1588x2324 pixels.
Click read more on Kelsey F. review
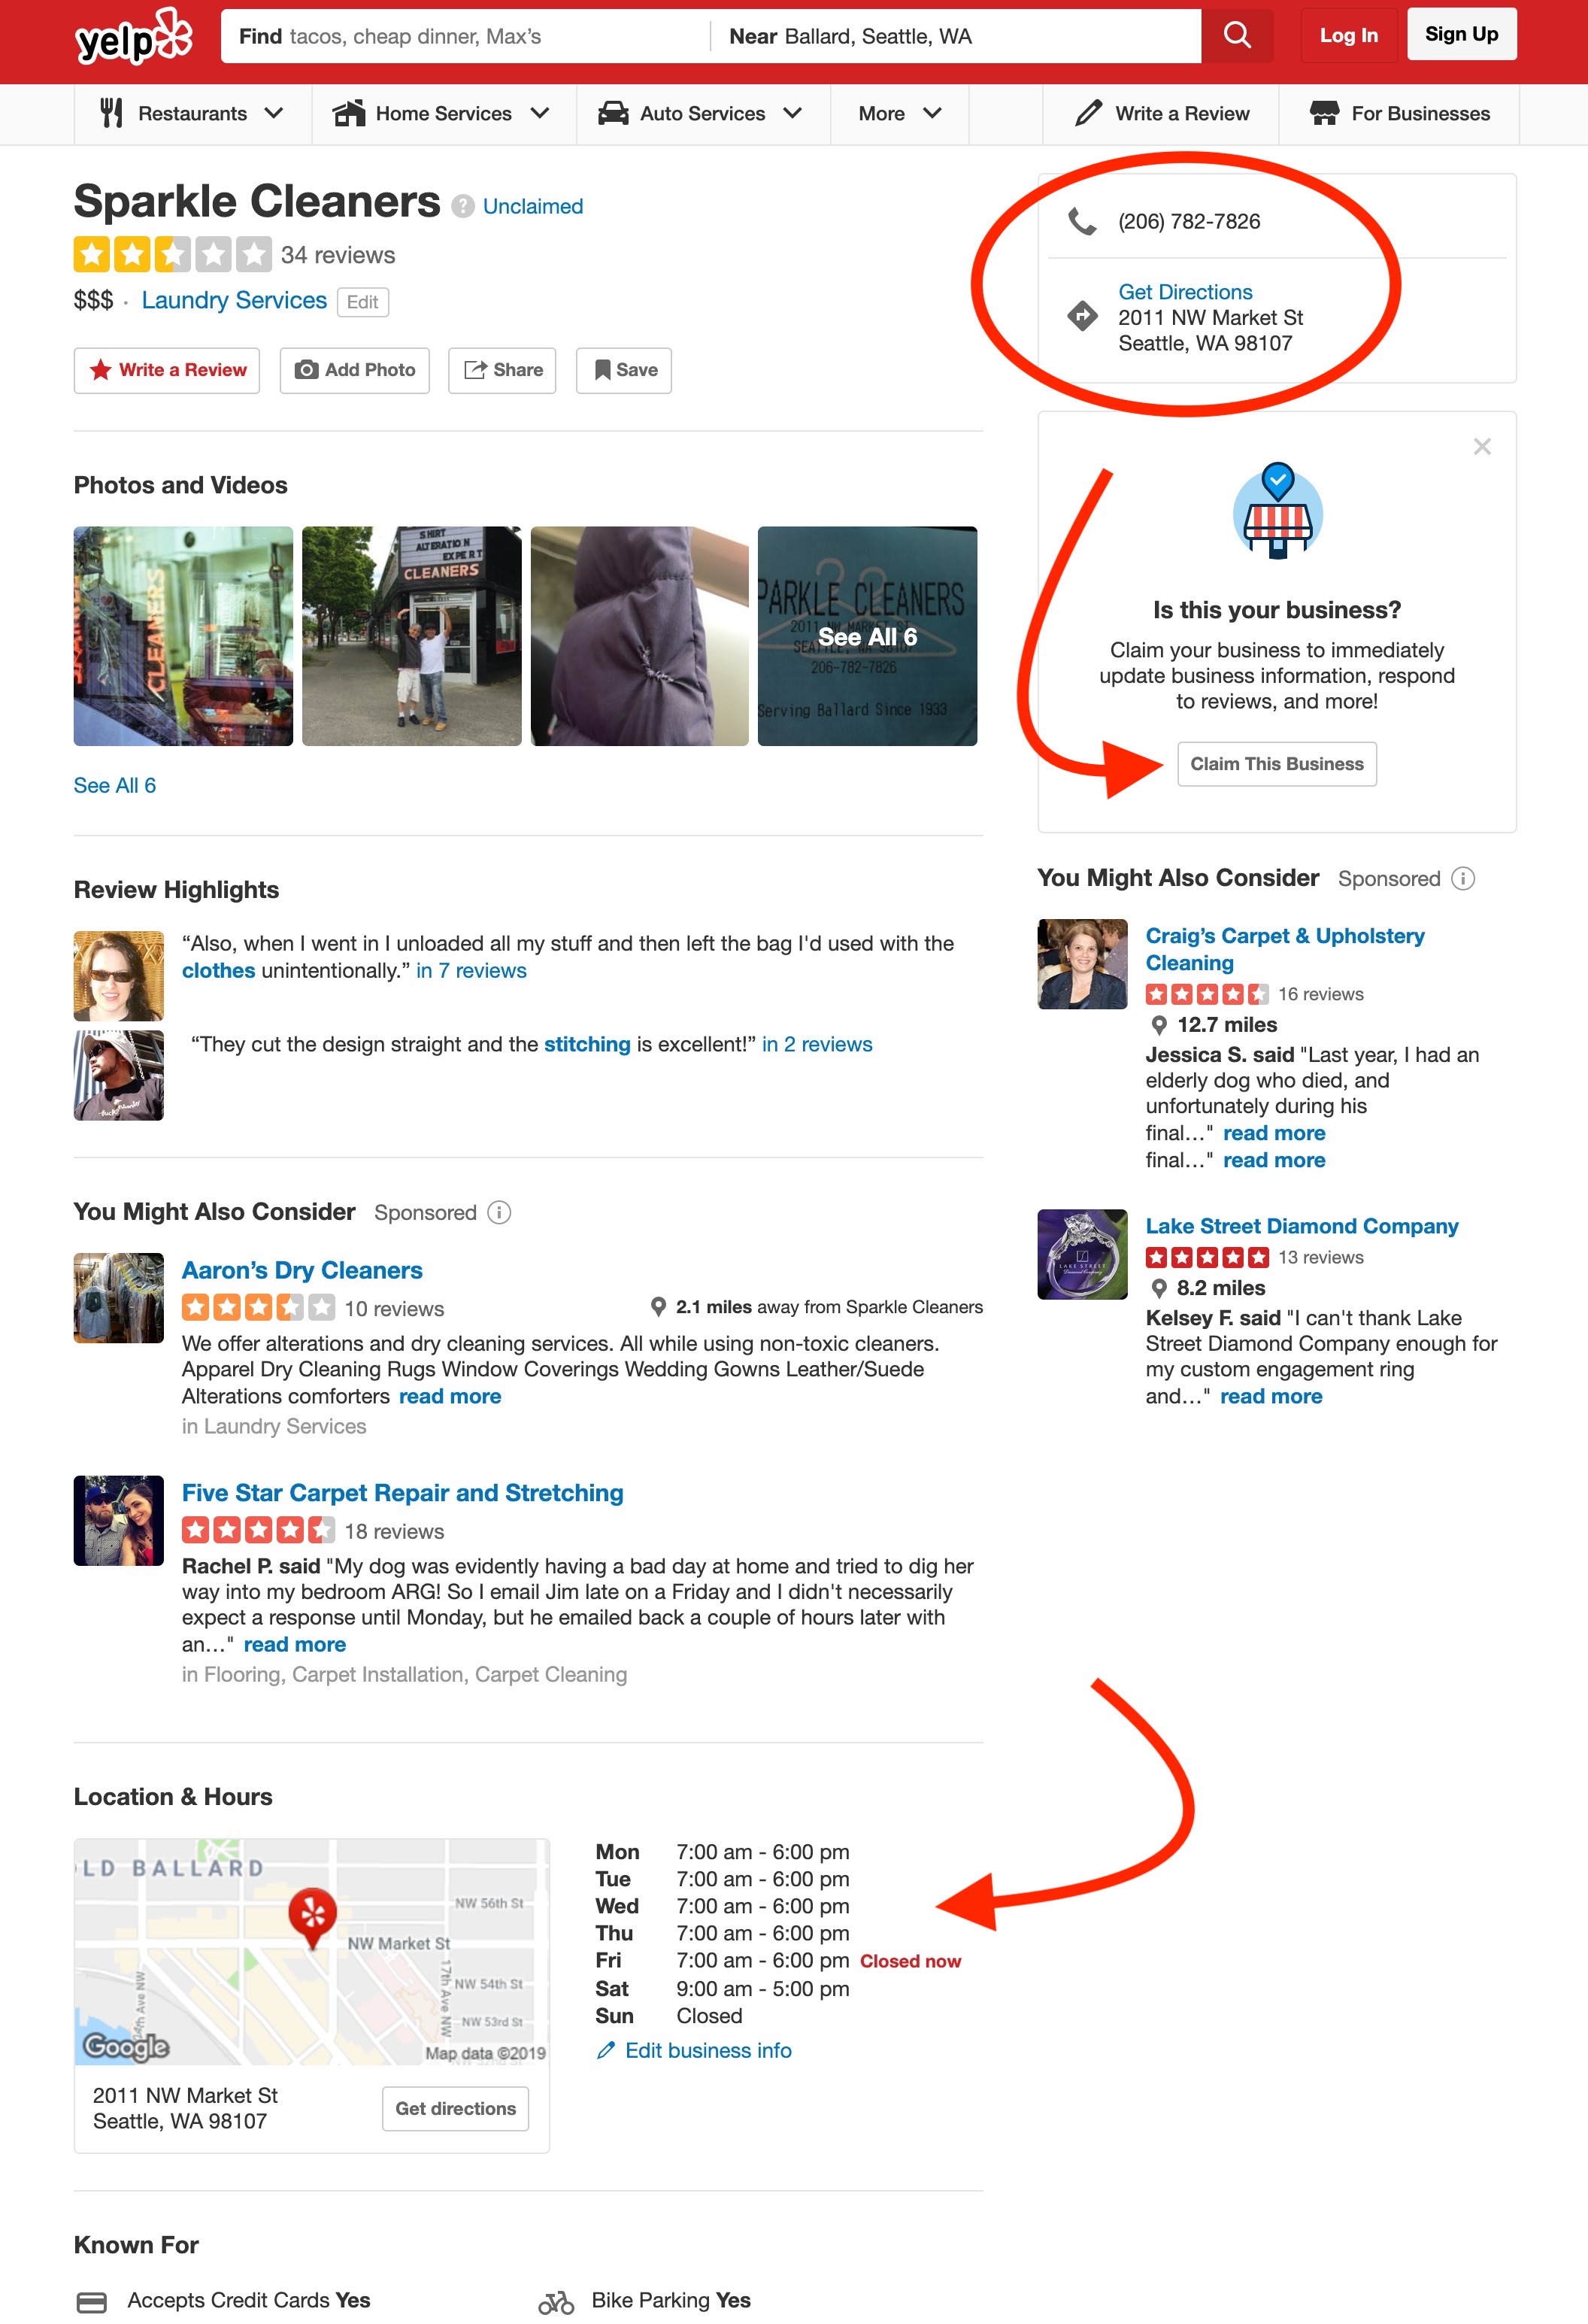pos(1271,1396)
